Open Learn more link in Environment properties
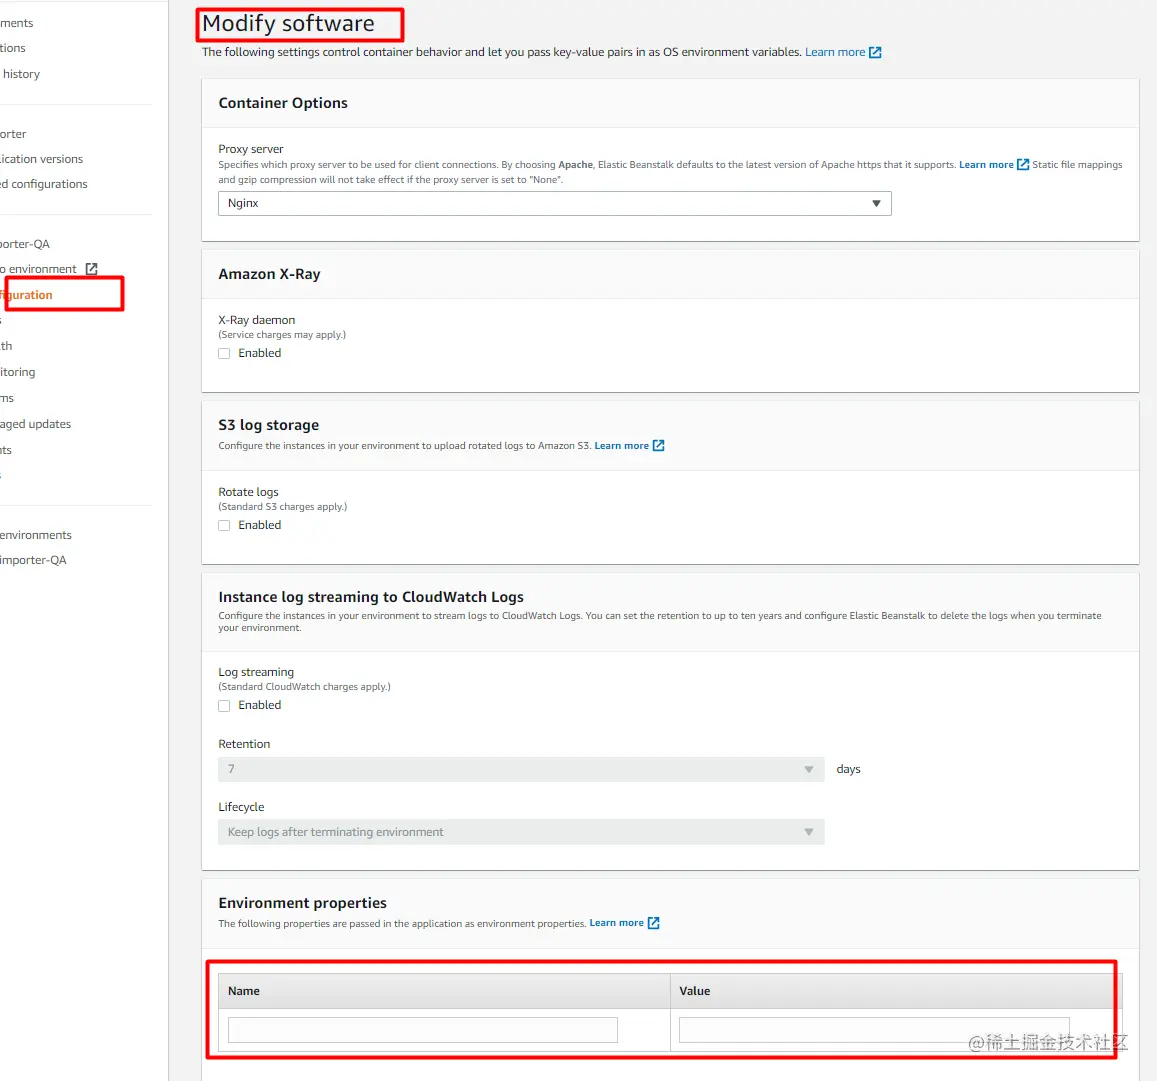The width and height of the screenshot is (1157, 1081). pos(616,923)
